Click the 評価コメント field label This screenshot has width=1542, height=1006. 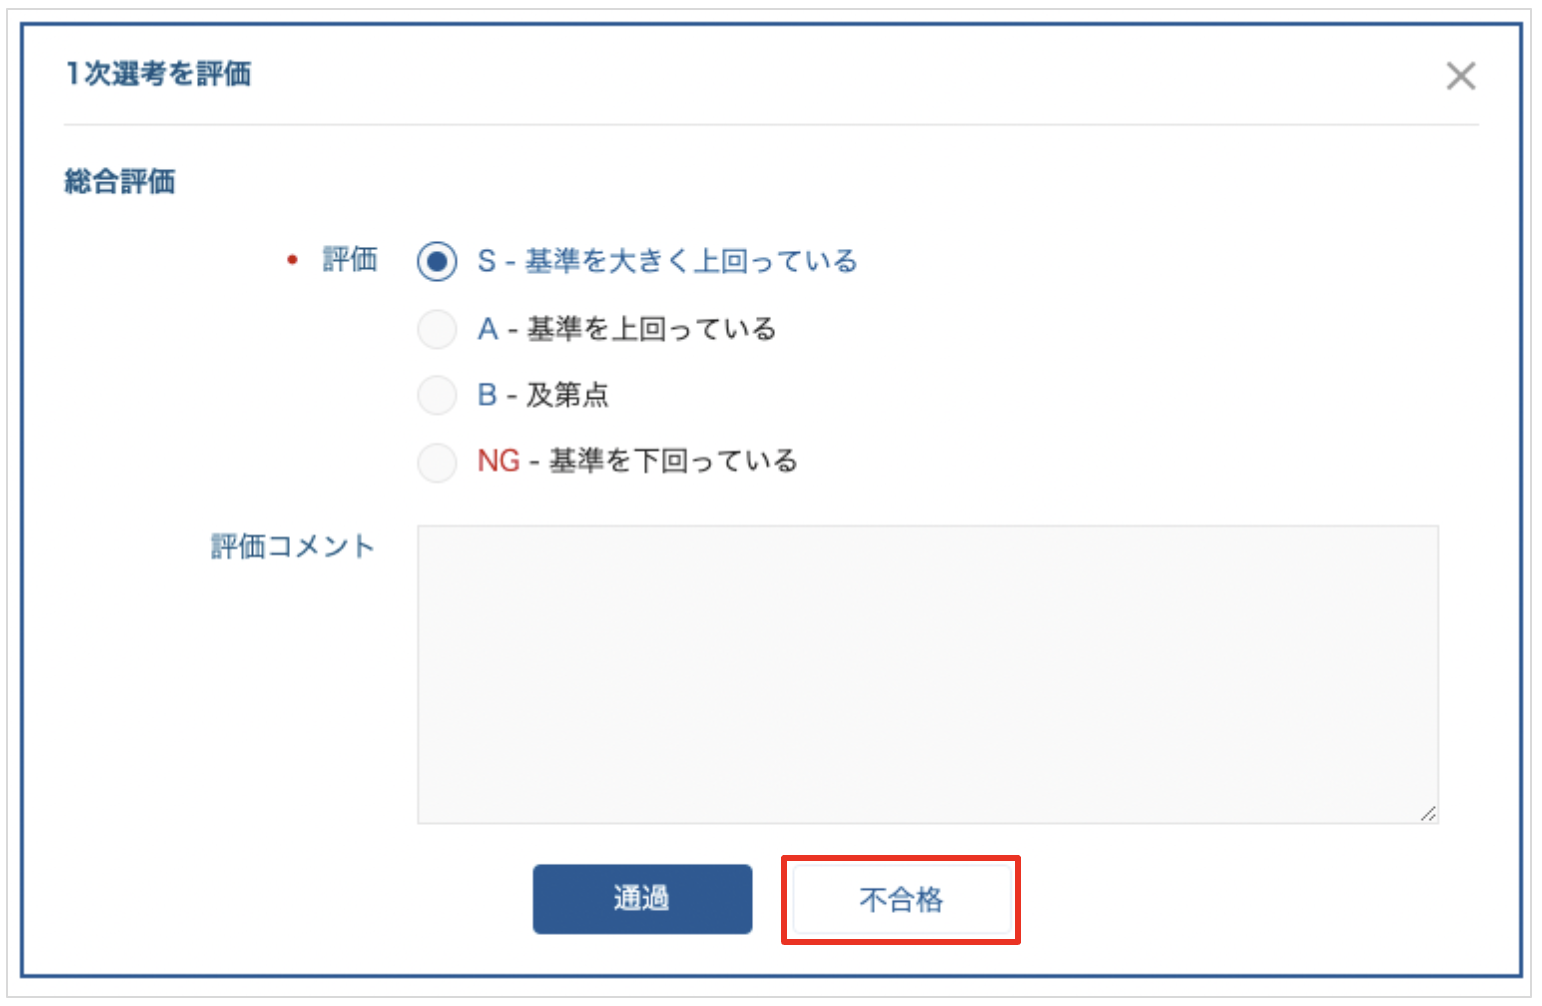click(x=293, y=547)
